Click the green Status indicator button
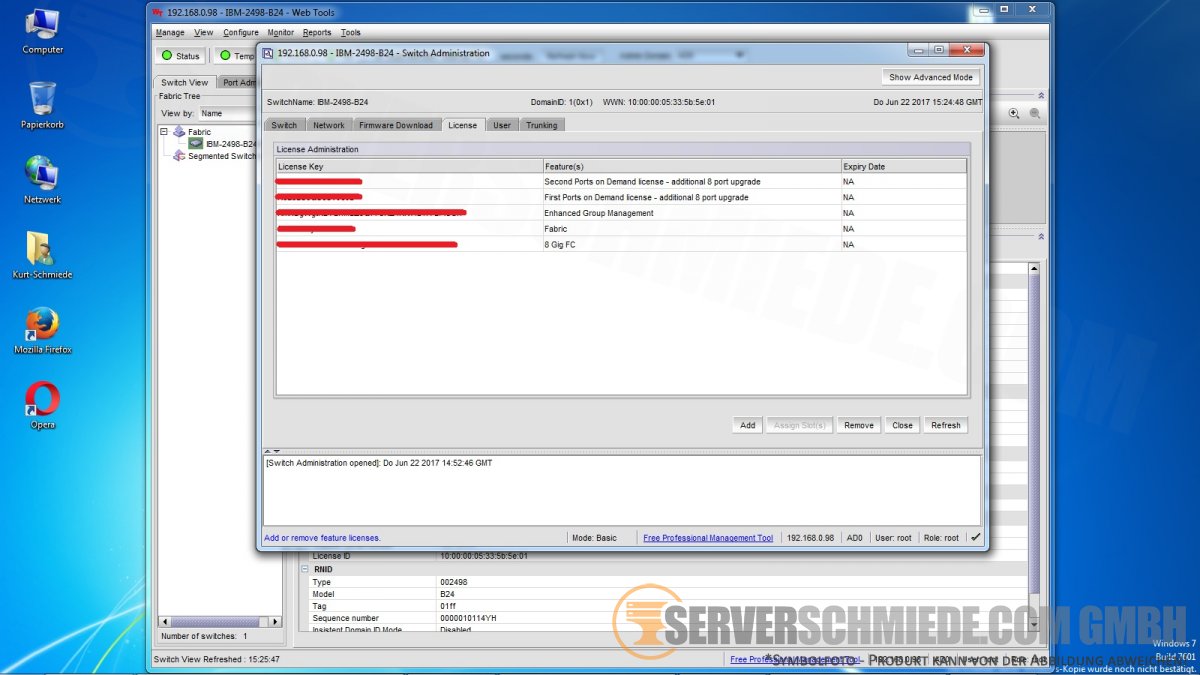 181,56
